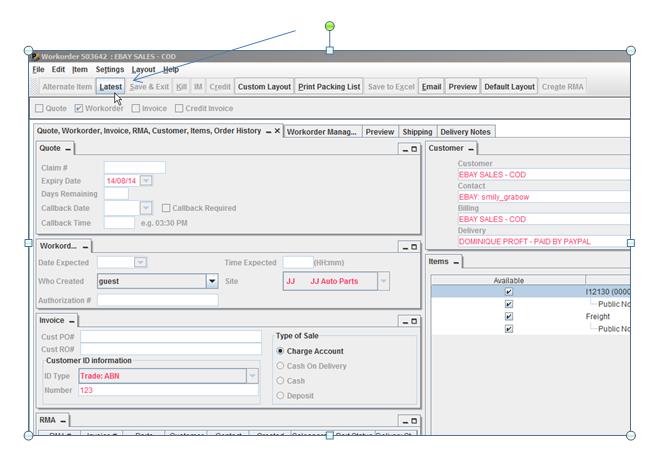Click the green rotation handle above the image
Viewport: 648px width, 460px height.
[330, 26]
